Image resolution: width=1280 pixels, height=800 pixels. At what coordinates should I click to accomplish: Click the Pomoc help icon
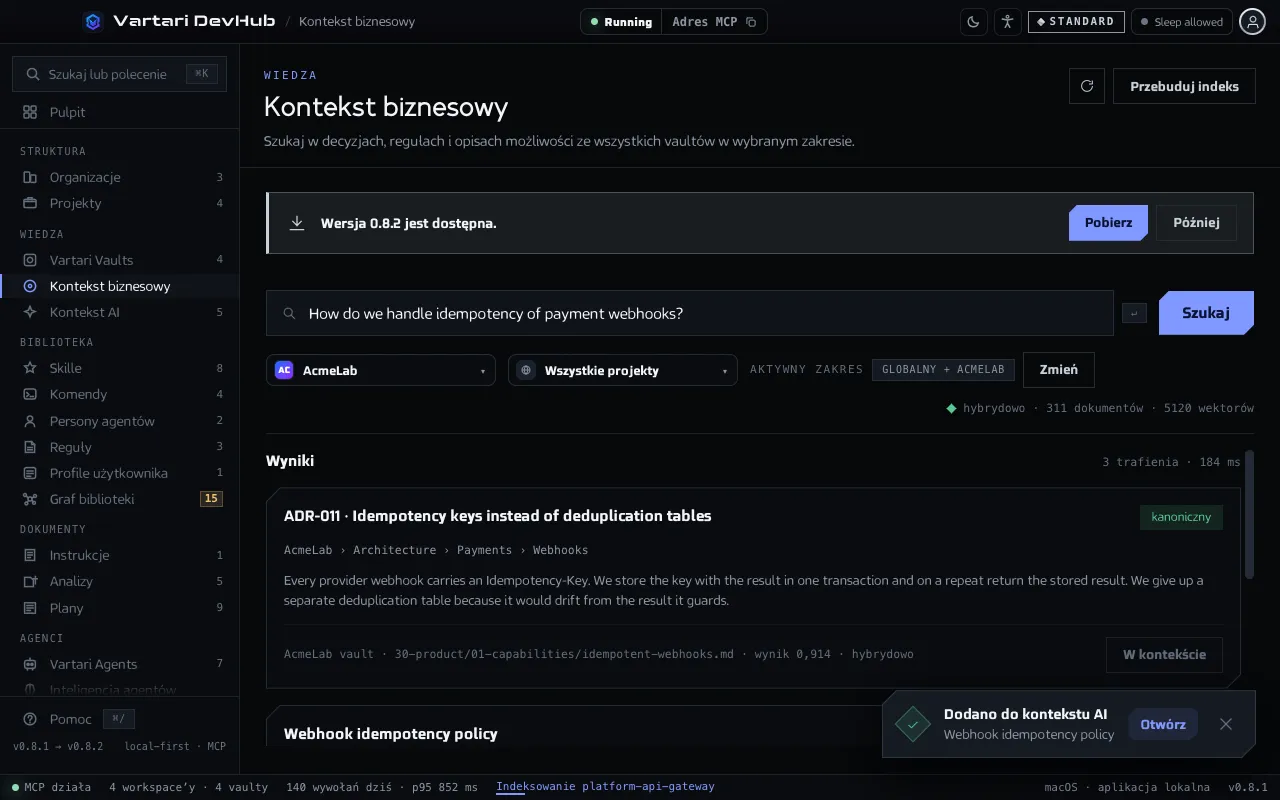click(x=30, y=719)
